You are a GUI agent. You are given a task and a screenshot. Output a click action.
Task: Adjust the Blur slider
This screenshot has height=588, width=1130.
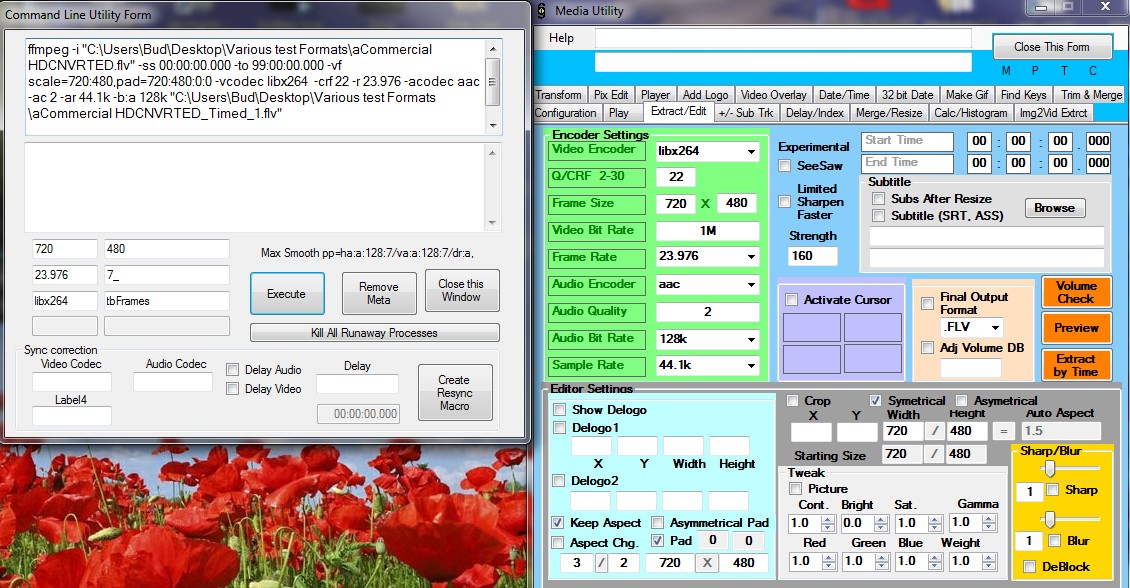pyautogui.click(x=1050, y=519)
